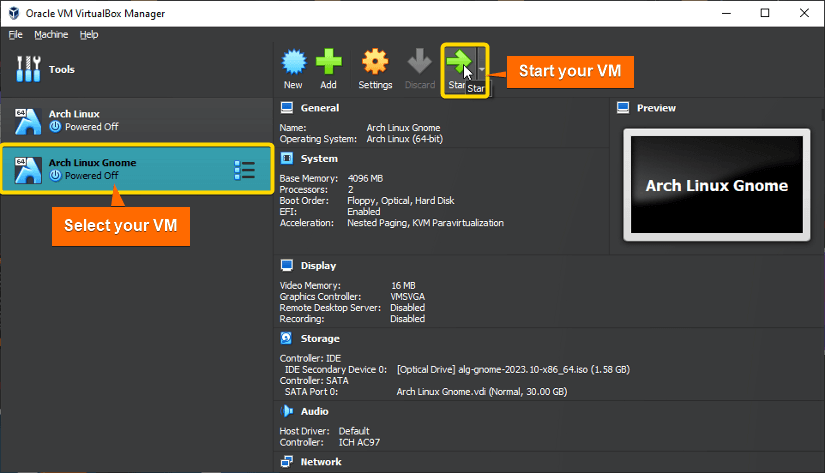Close the VirtualBox Manager window

point(804,13)
